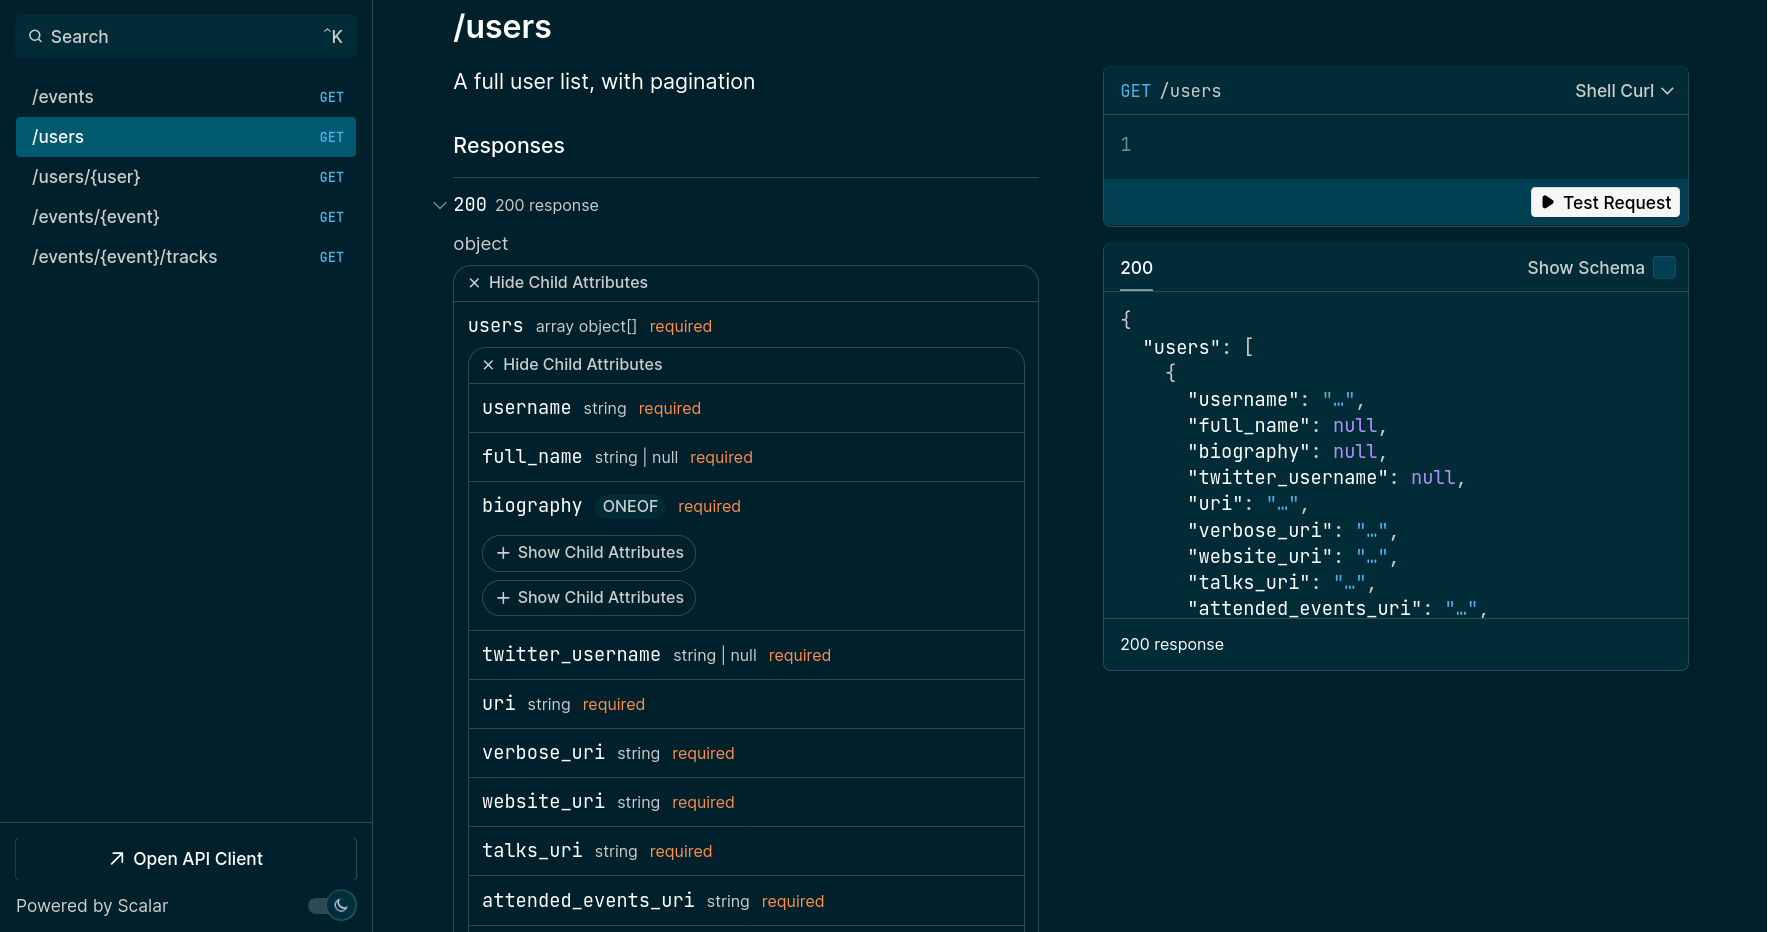
Task: Open the /events/{event} endpoint
Action: pos(186,217)
